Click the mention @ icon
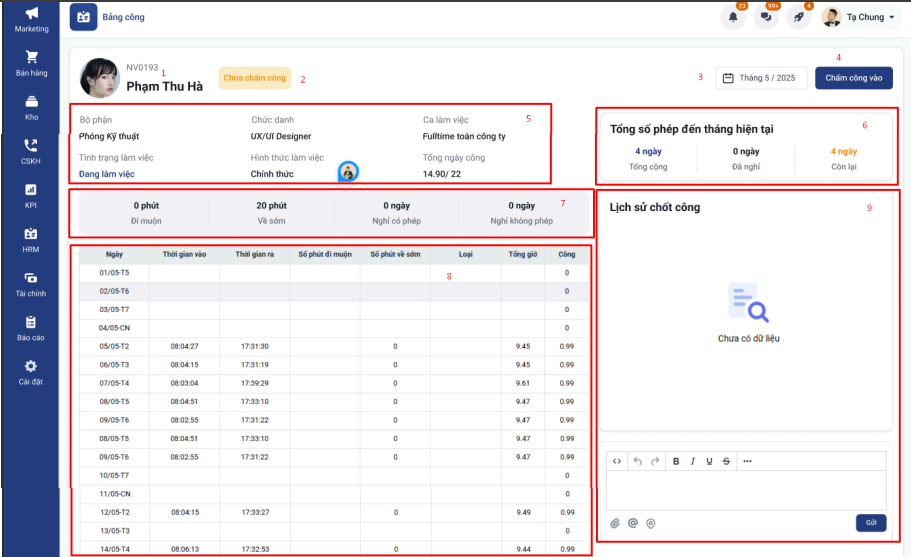This screenshot has height=557, width=911. pos(633,523)
